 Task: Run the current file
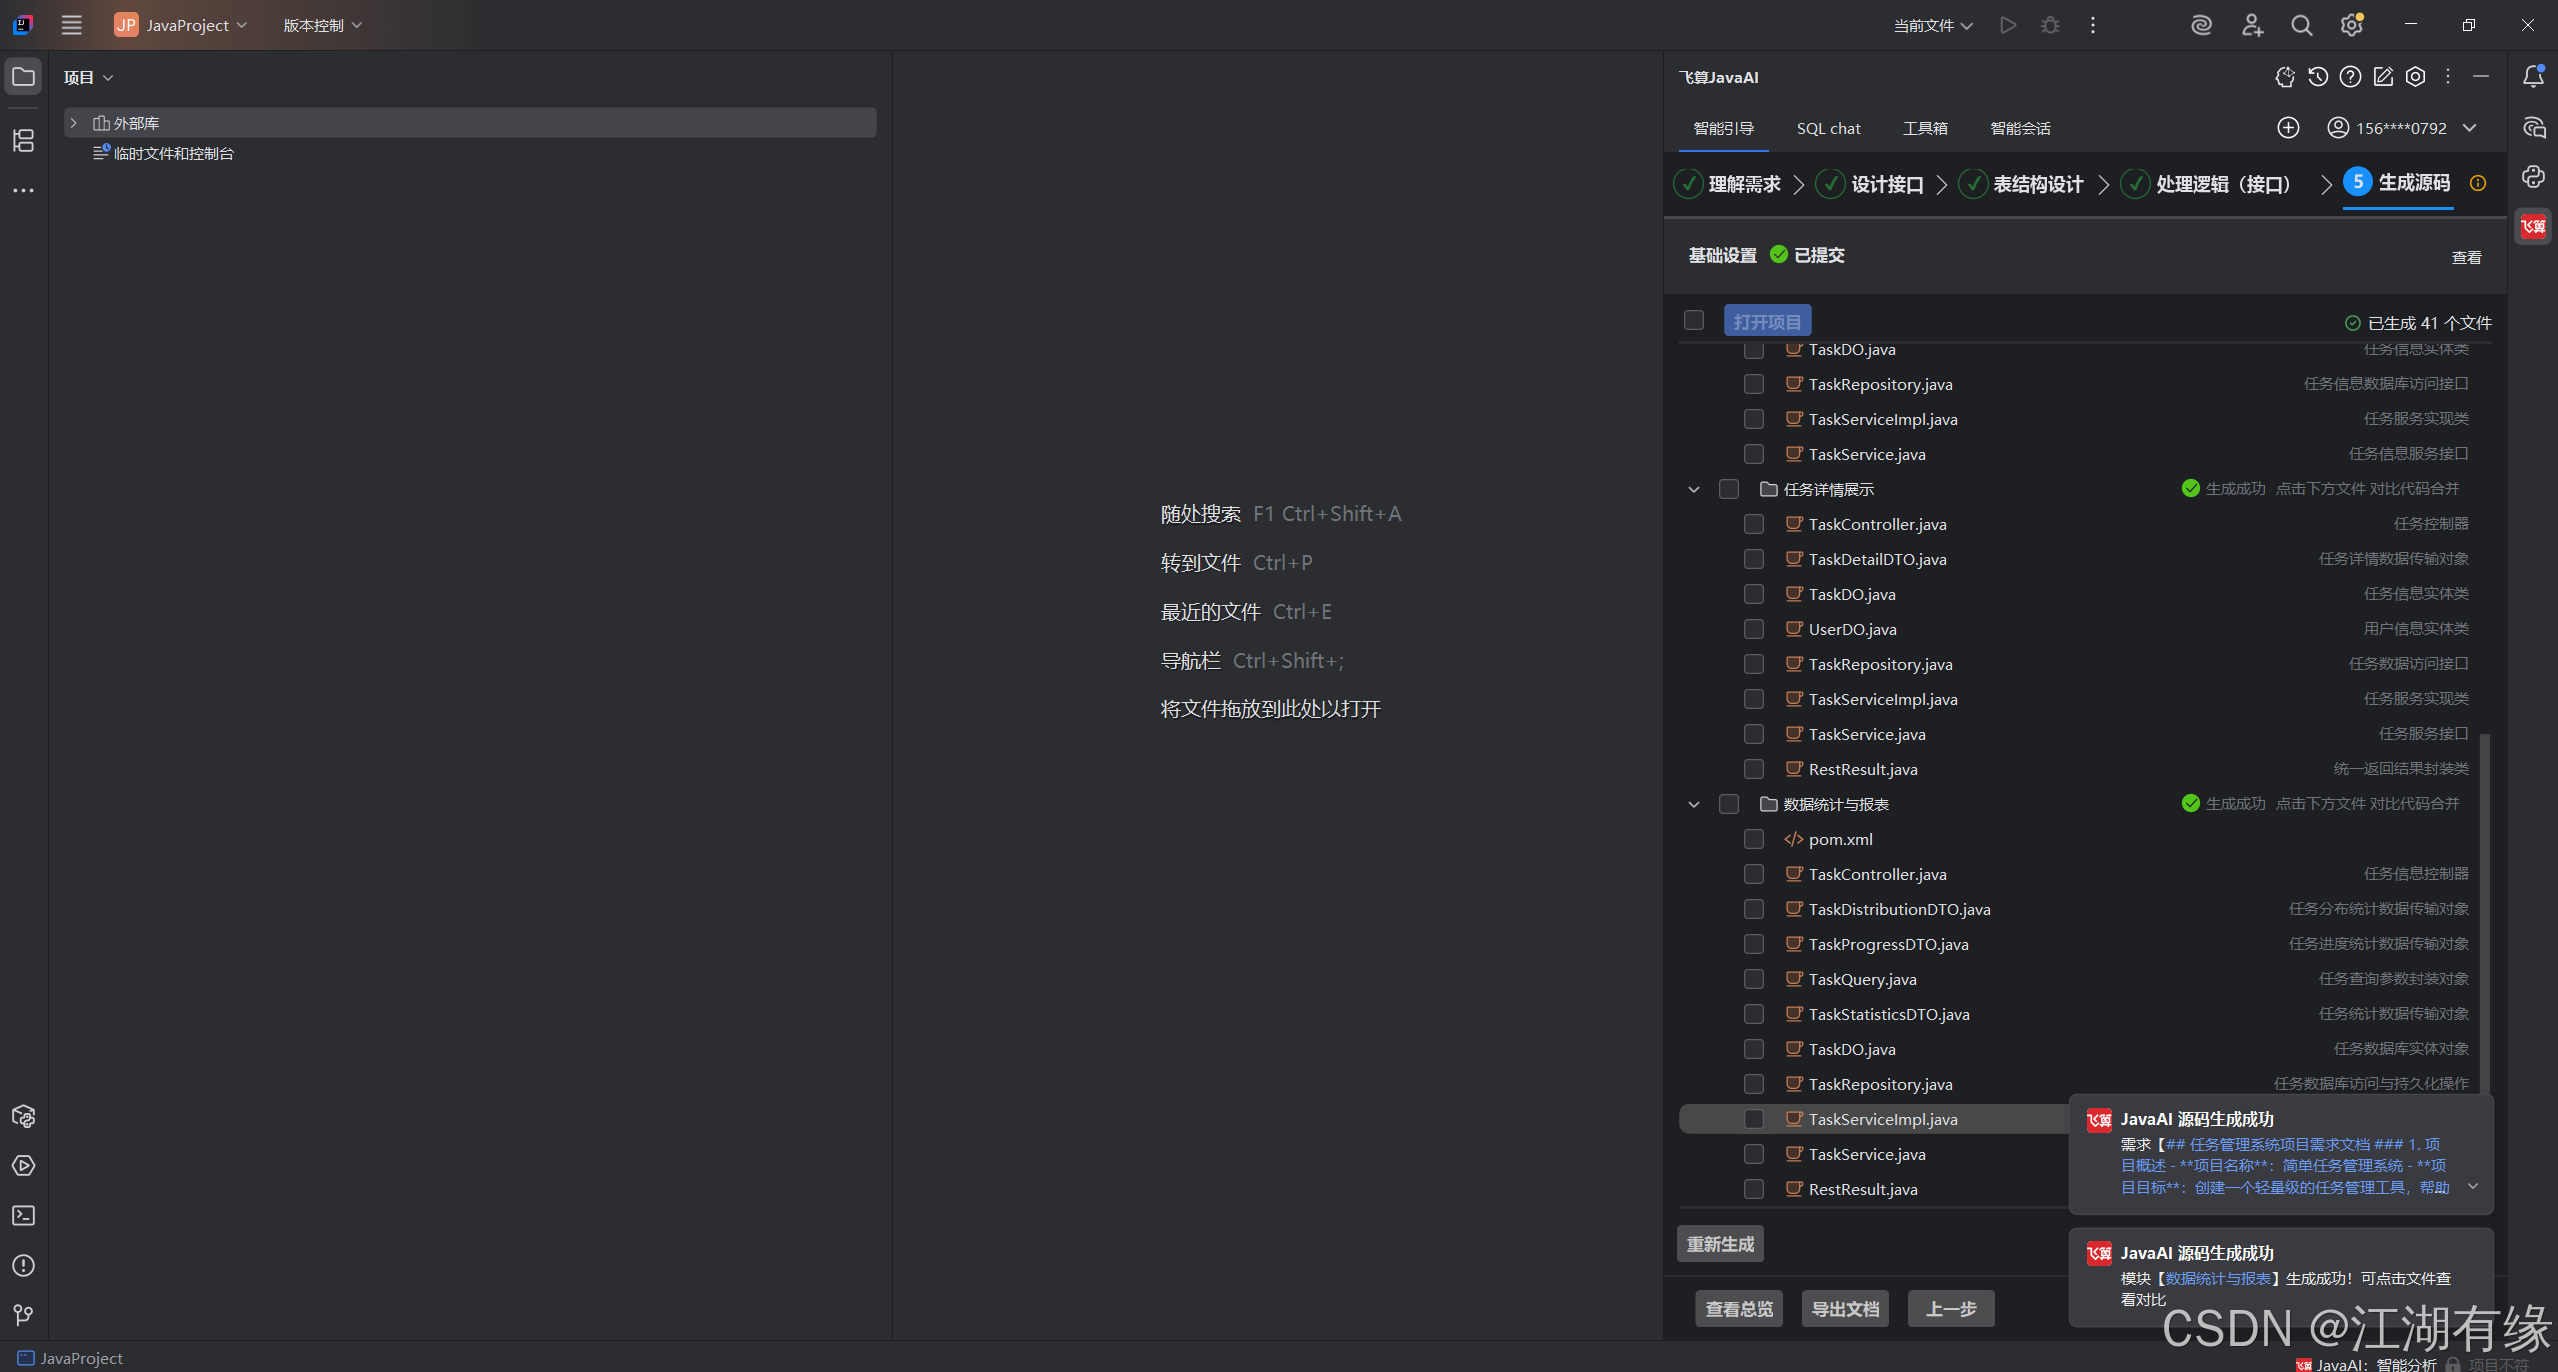pos(2007,25)
